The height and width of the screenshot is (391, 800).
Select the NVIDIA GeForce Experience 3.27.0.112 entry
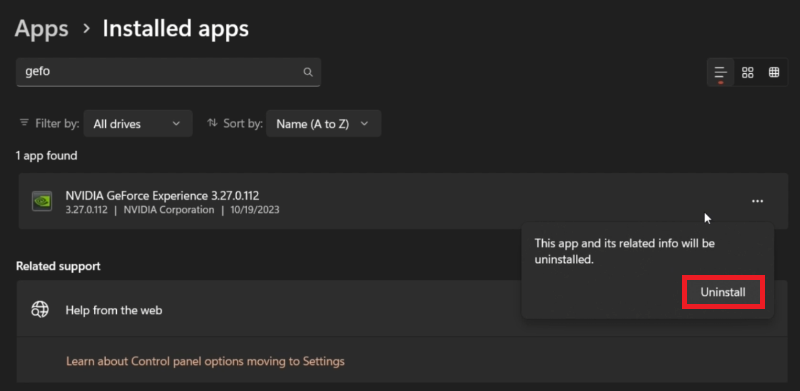[403, 201]
